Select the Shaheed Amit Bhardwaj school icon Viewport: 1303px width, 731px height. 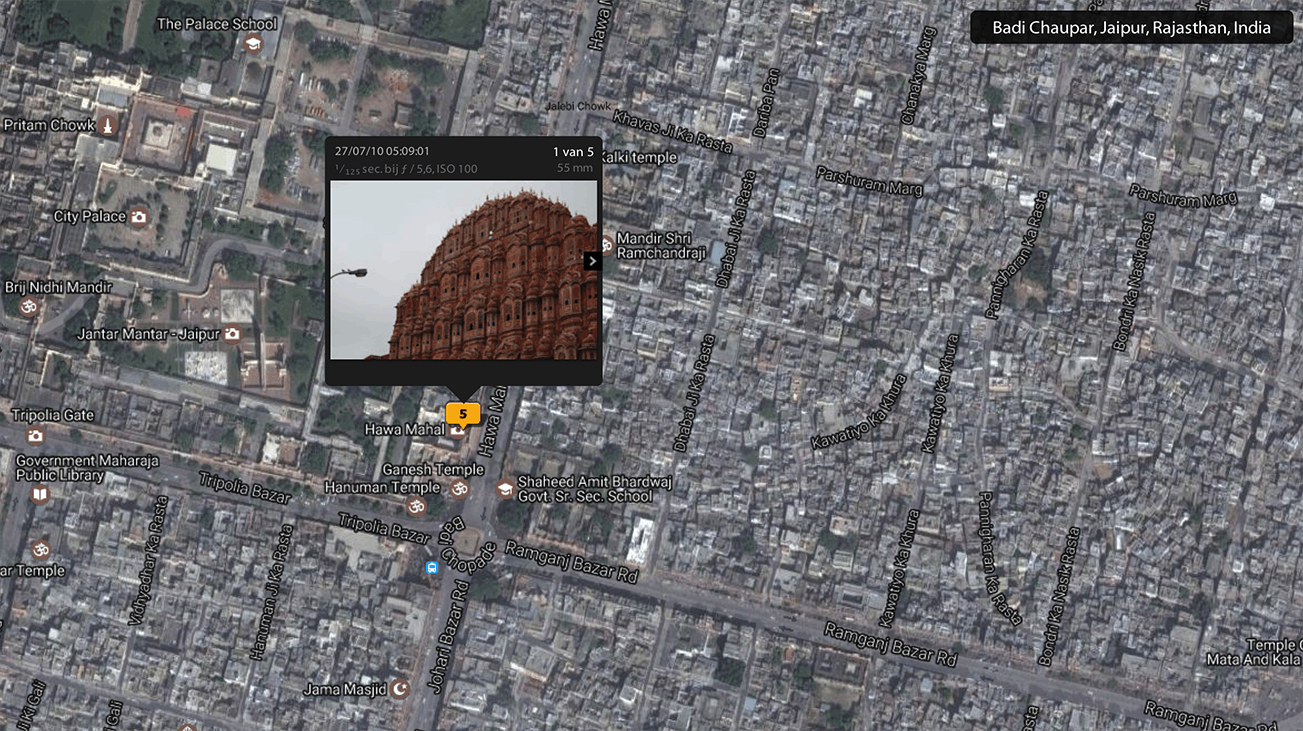coord(505,490)
